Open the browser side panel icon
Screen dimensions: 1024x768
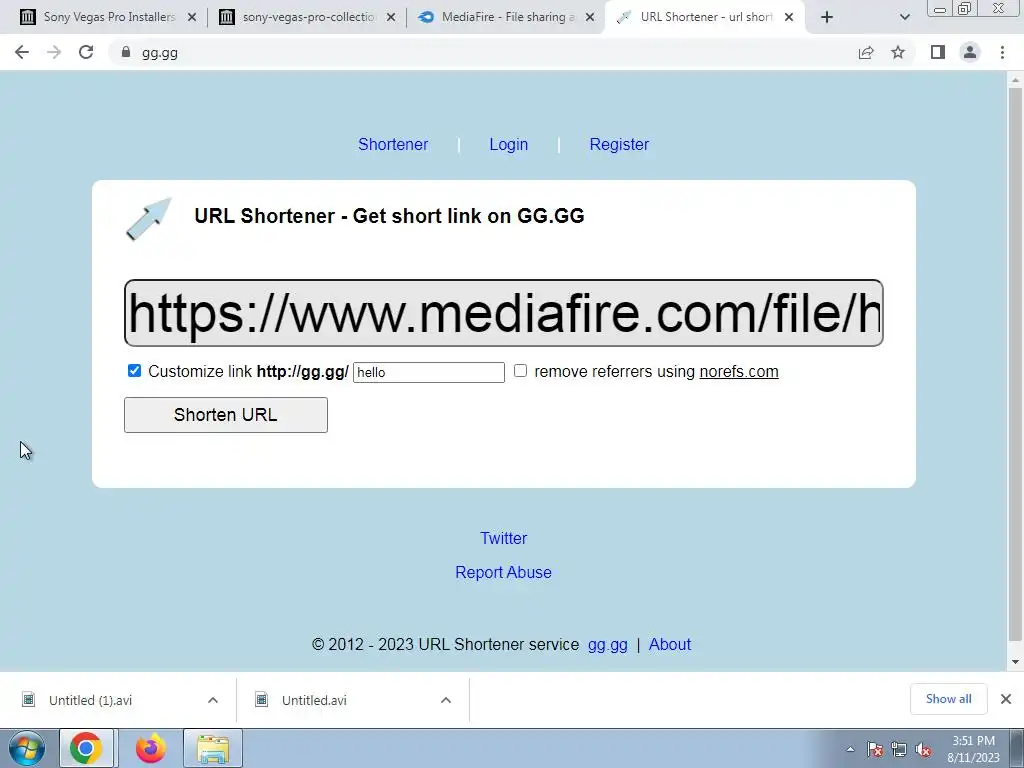[x=938, y=52]
